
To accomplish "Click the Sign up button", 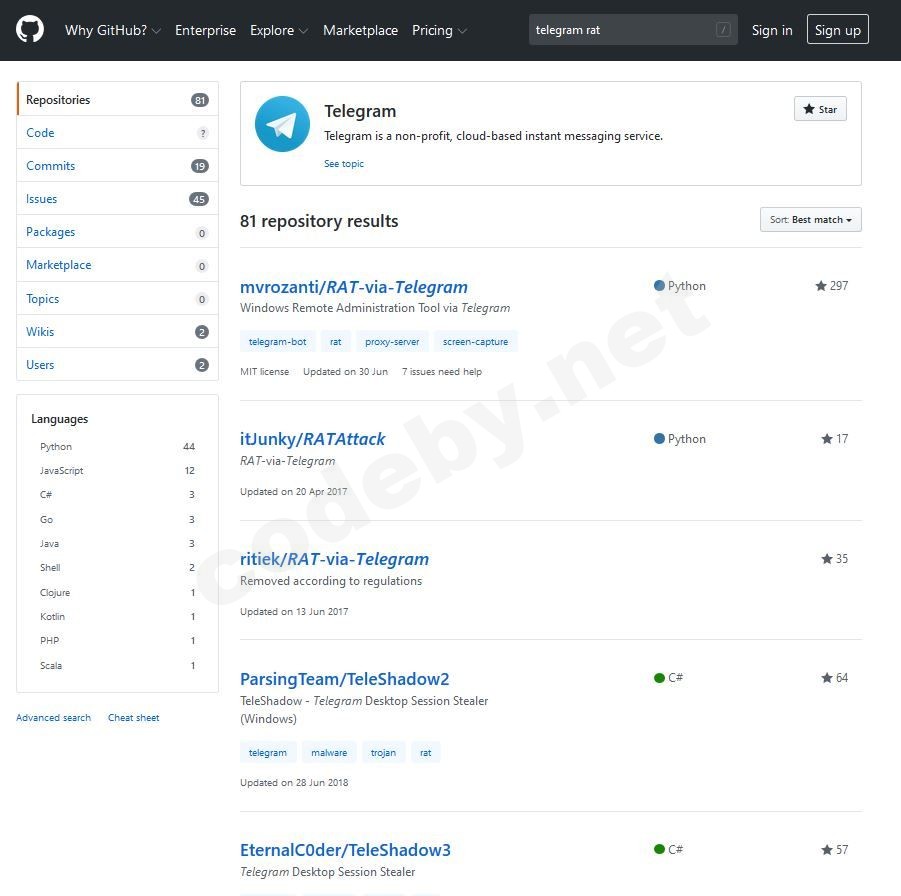I will (x=837, y=30).
